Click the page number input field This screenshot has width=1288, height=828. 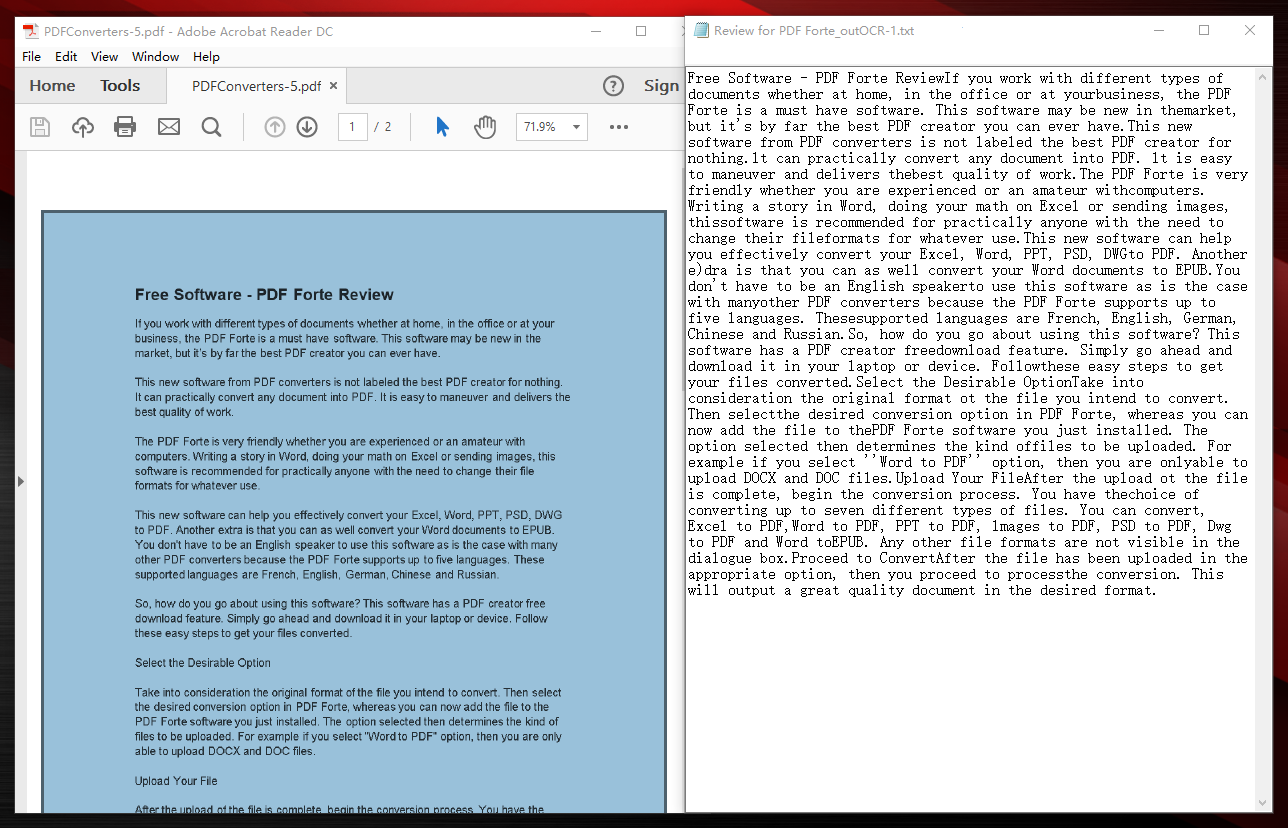point(353,127)
